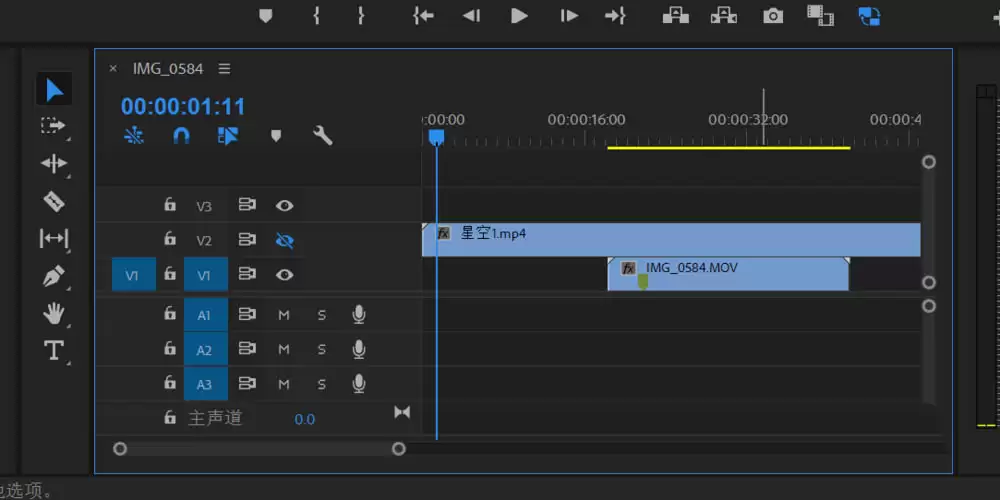1000x500 pixels.
Task: Select the Track Select Forward tool
Action: tap(54, 126)
